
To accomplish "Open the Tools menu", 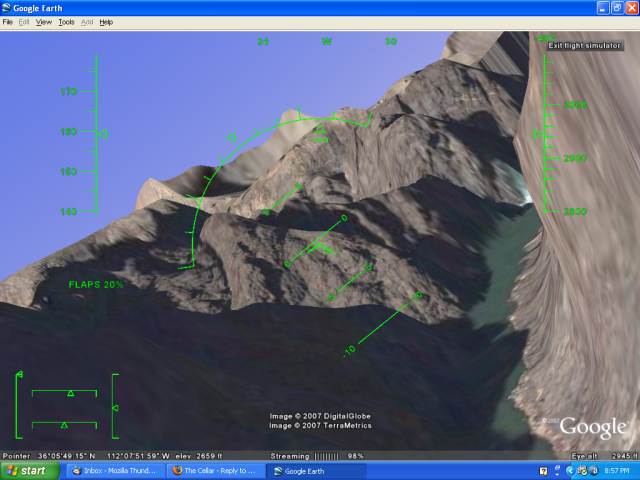I will coord(66,22).
